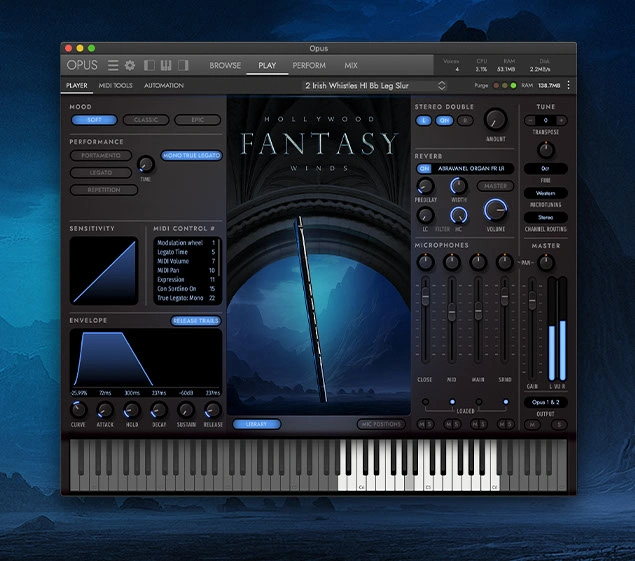The height and width of the screenshot is (561, 635).
Task: Click the Mic Positions button
Action: (381, 424)
